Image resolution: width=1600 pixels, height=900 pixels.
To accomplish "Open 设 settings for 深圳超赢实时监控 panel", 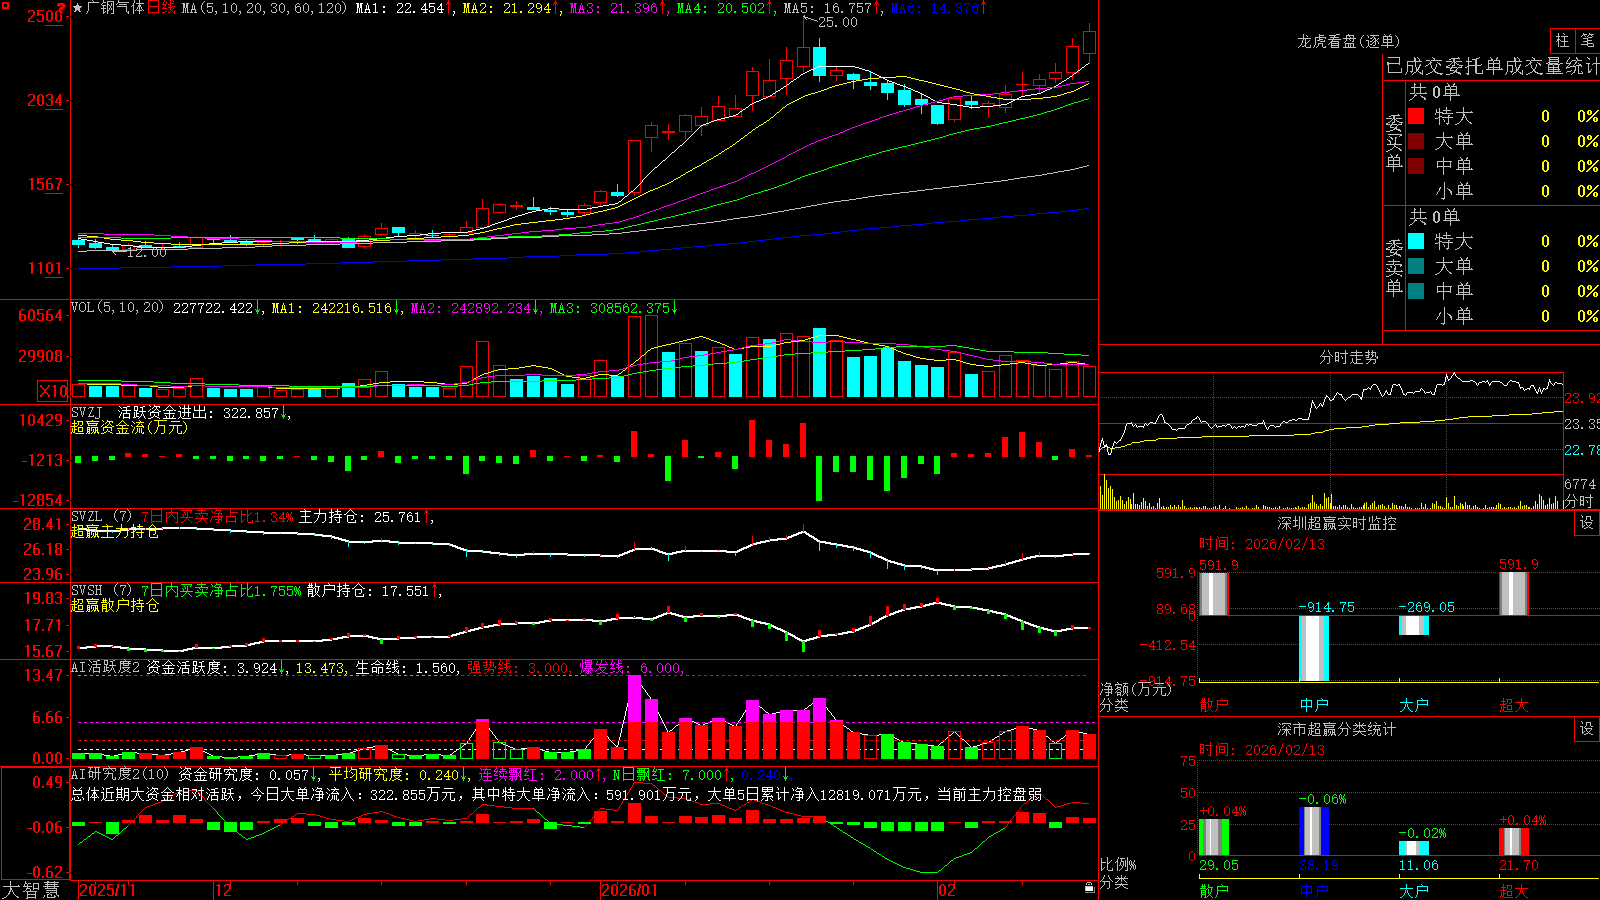I will (1587, 523).
